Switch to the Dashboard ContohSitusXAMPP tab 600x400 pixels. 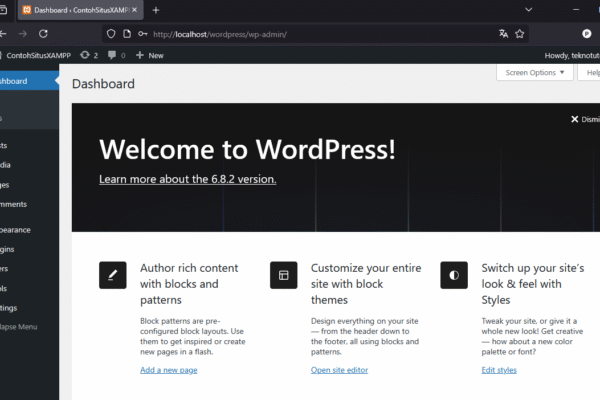80,10
